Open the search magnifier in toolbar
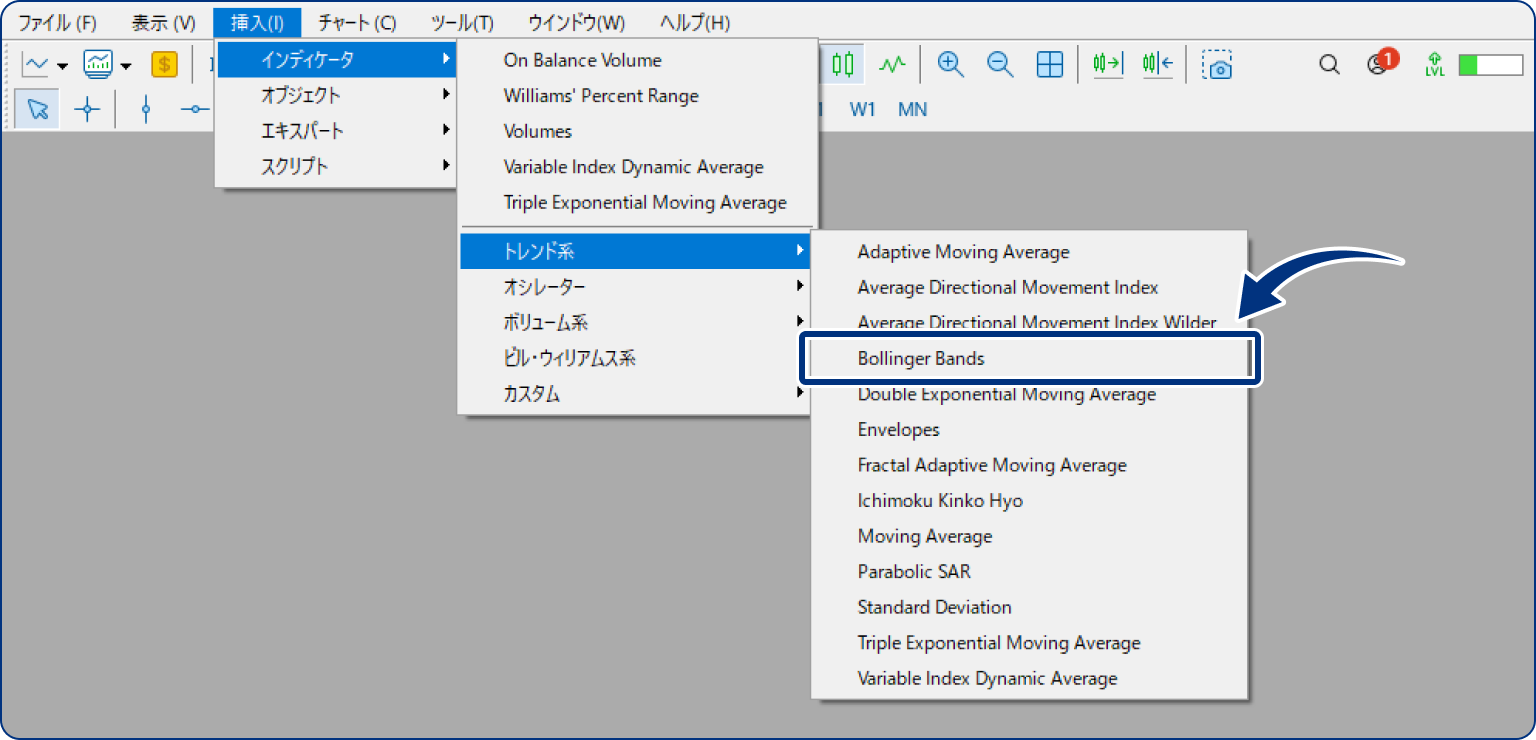The width and height of the screenshot is (1536, 740). coord(1328,65)
